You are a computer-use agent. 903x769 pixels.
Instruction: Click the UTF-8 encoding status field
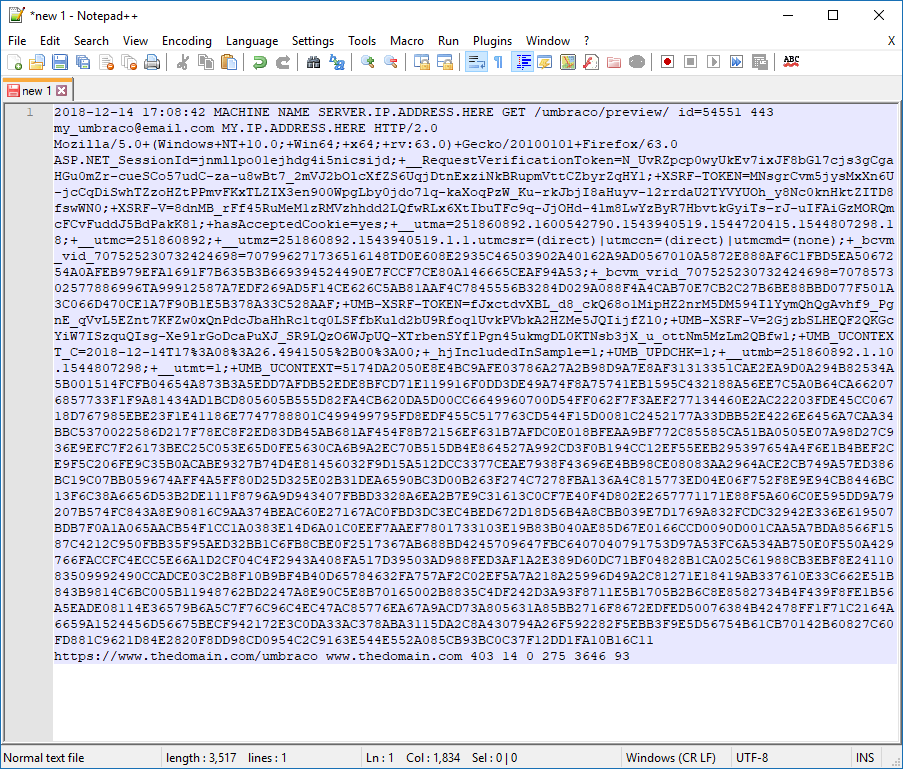tap(752, 757)
